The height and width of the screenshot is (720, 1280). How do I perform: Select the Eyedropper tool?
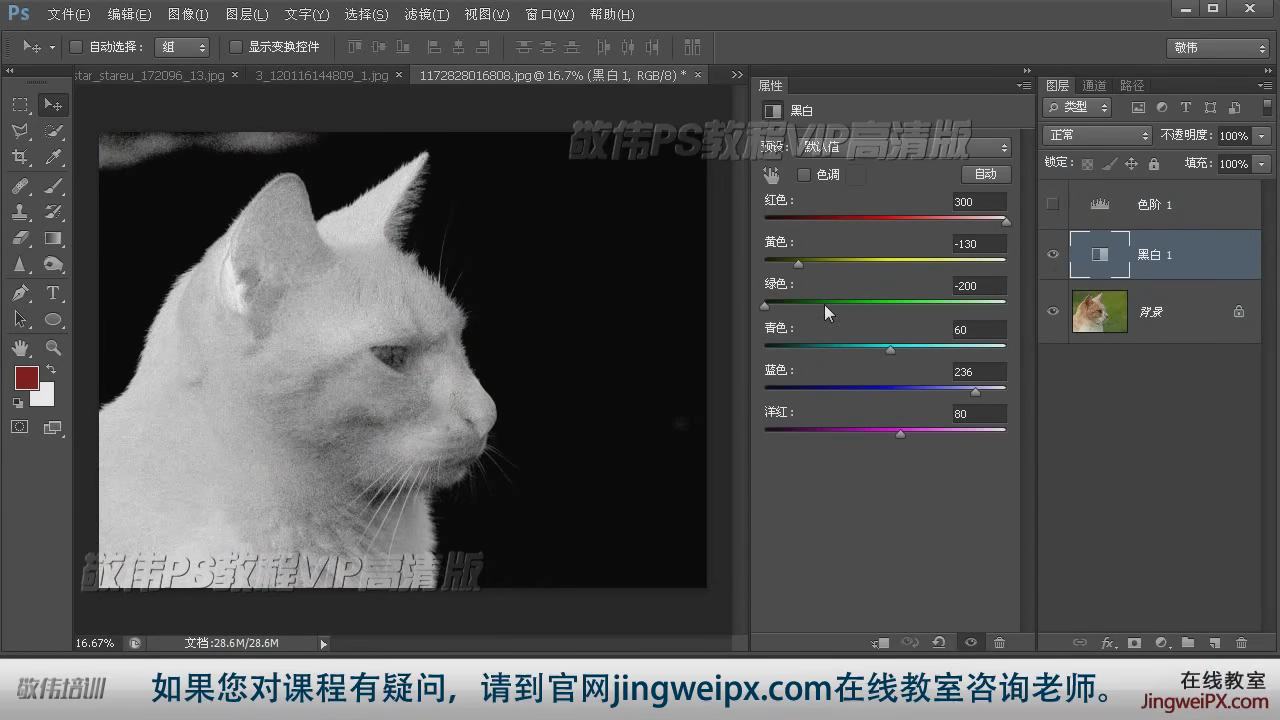coord(54,157)
